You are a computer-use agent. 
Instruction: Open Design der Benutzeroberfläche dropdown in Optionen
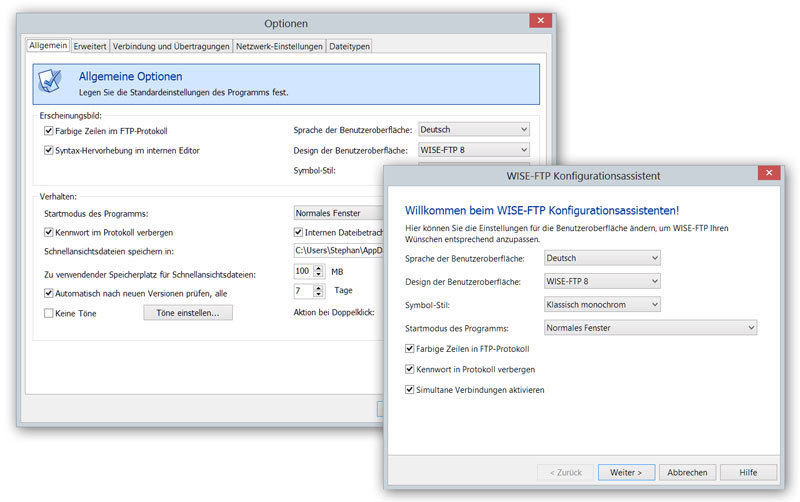click(x=473, y=150)
